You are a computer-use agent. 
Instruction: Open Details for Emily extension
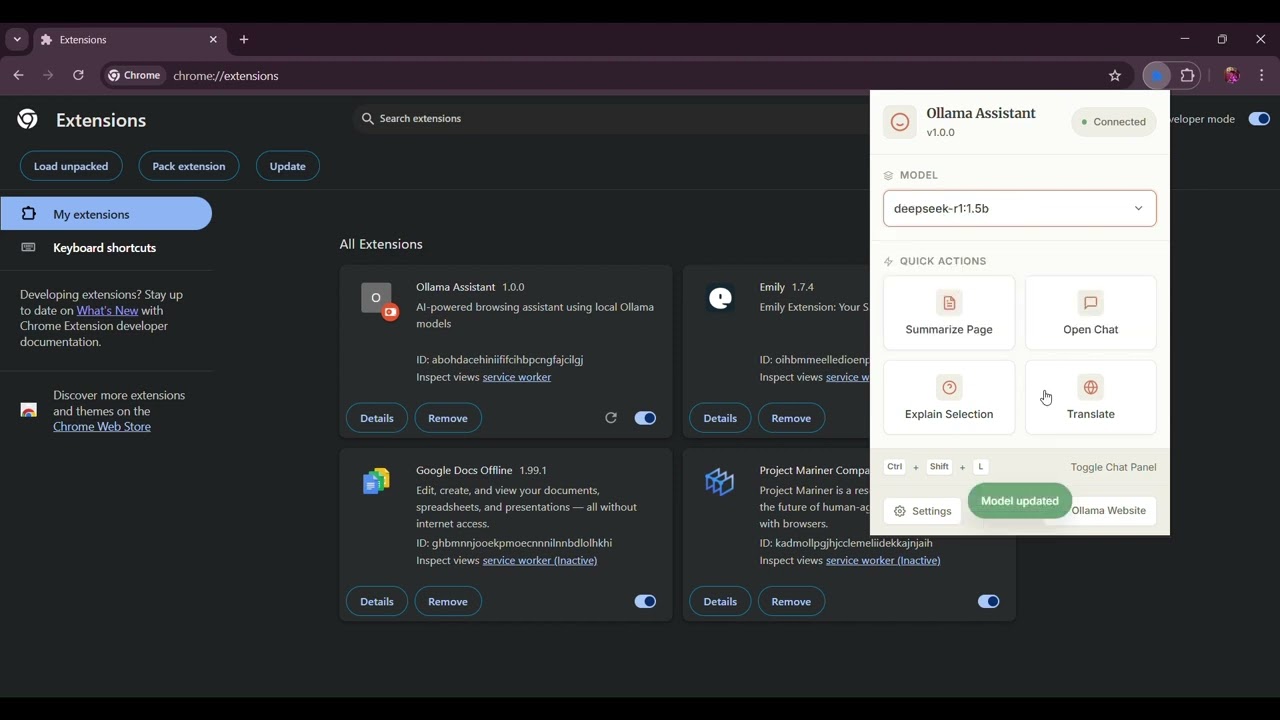[x=720, y=418]
